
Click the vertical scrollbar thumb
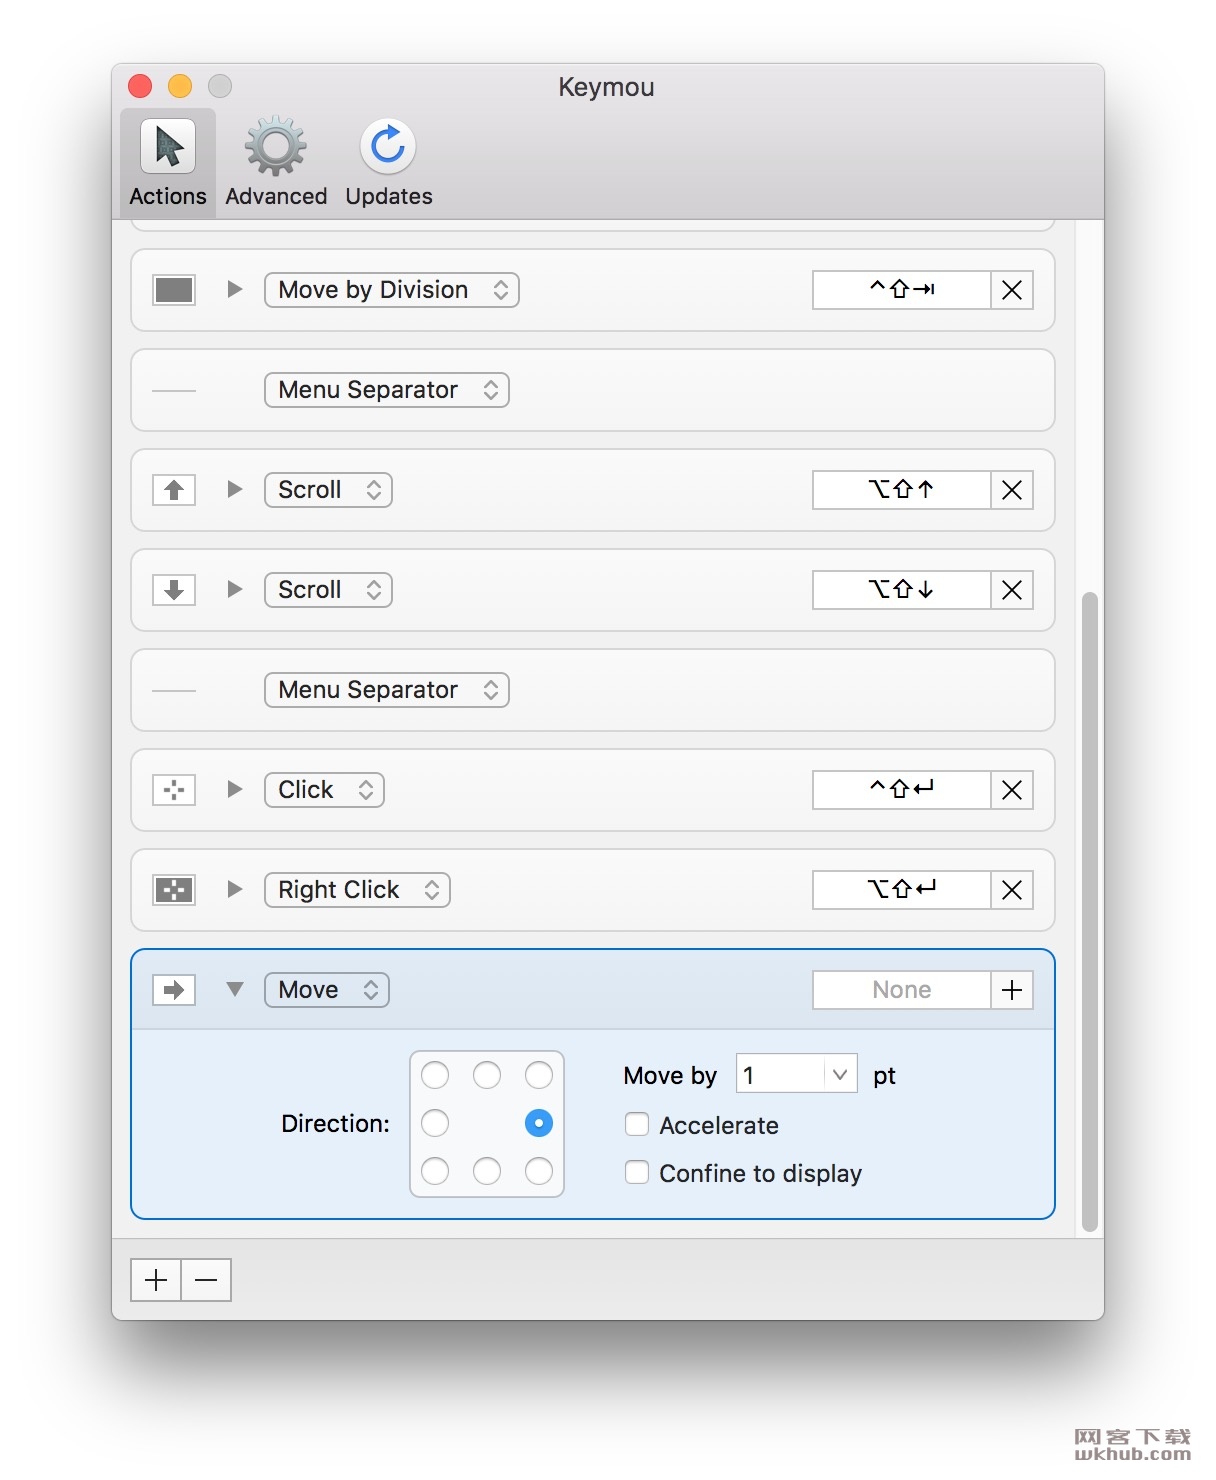tap(1090, 912)
